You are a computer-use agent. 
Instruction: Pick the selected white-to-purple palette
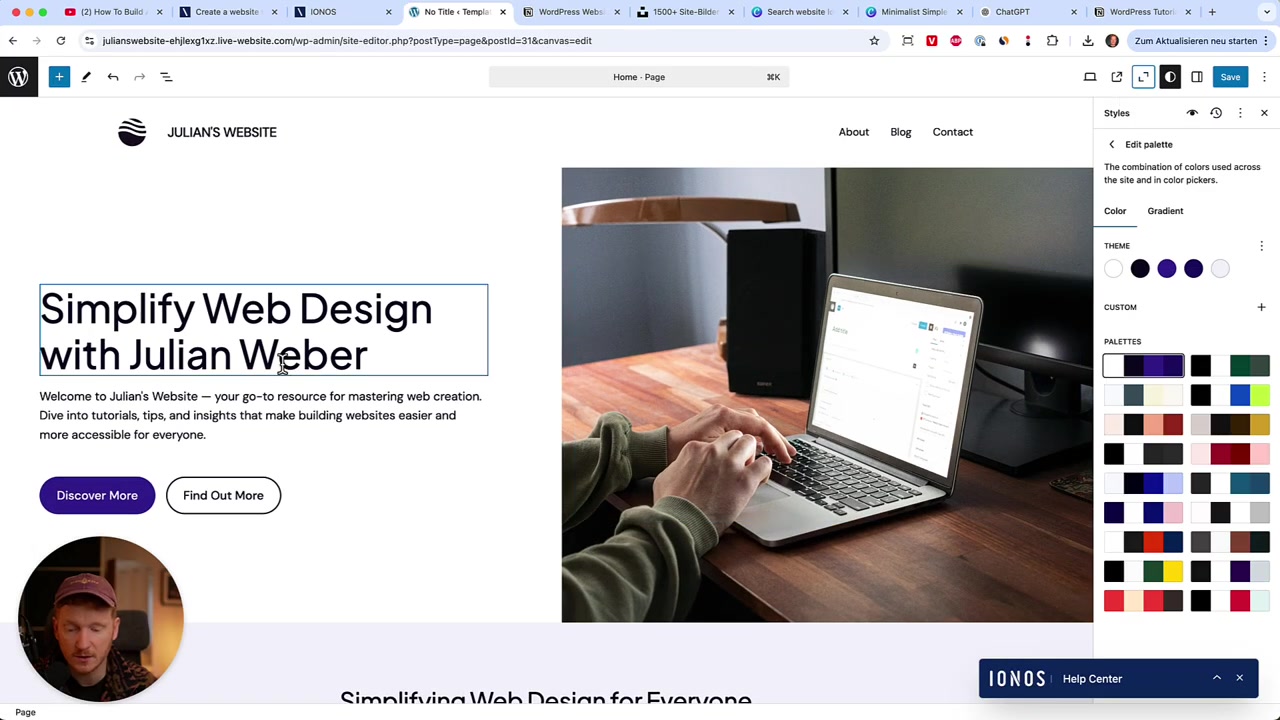tap(1143, 366)
